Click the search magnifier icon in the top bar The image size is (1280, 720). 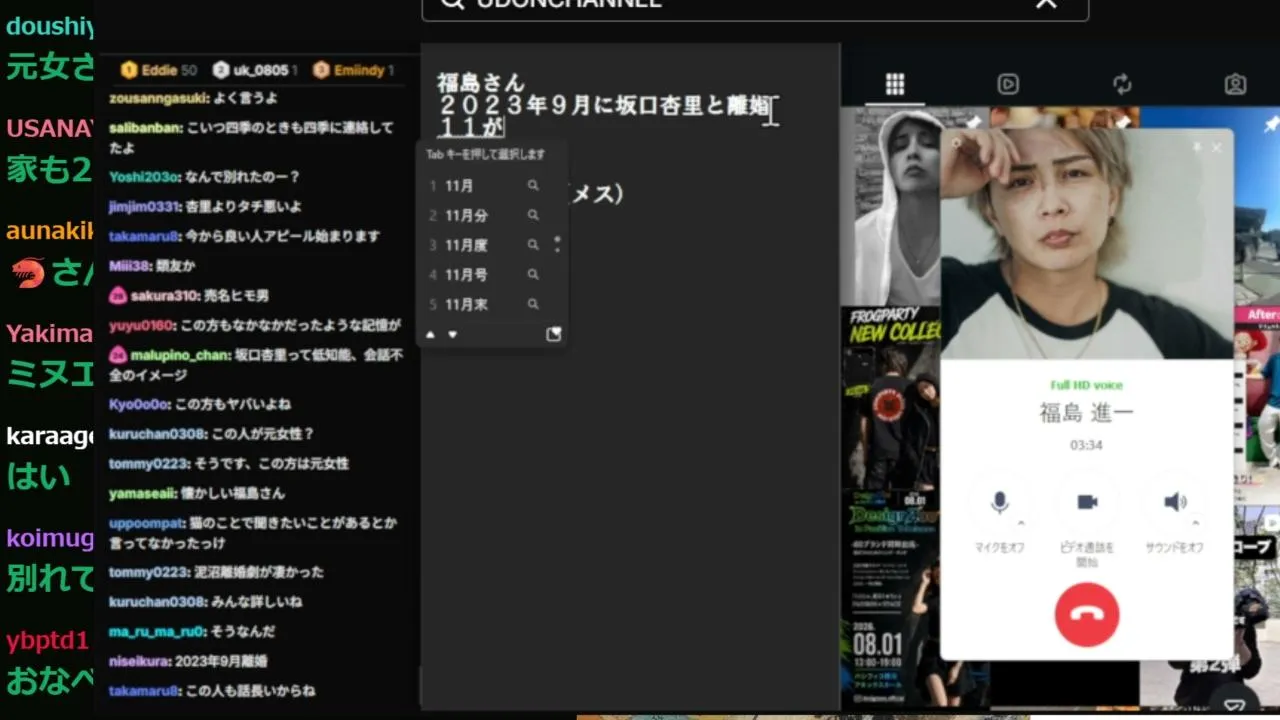pos(452,3)
